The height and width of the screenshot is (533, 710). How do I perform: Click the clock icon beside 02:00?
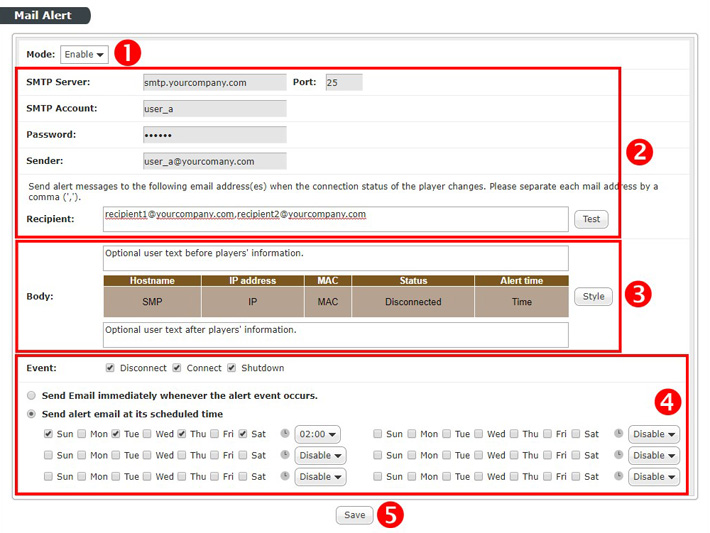[285, 433]
